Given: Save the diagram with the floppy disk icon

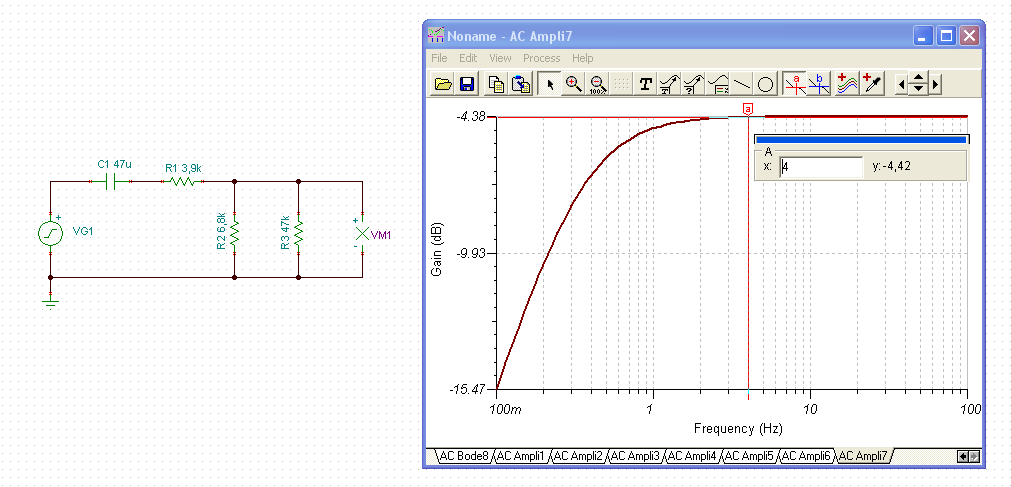Looking at the screenshot, I should (x=466, y=84).
